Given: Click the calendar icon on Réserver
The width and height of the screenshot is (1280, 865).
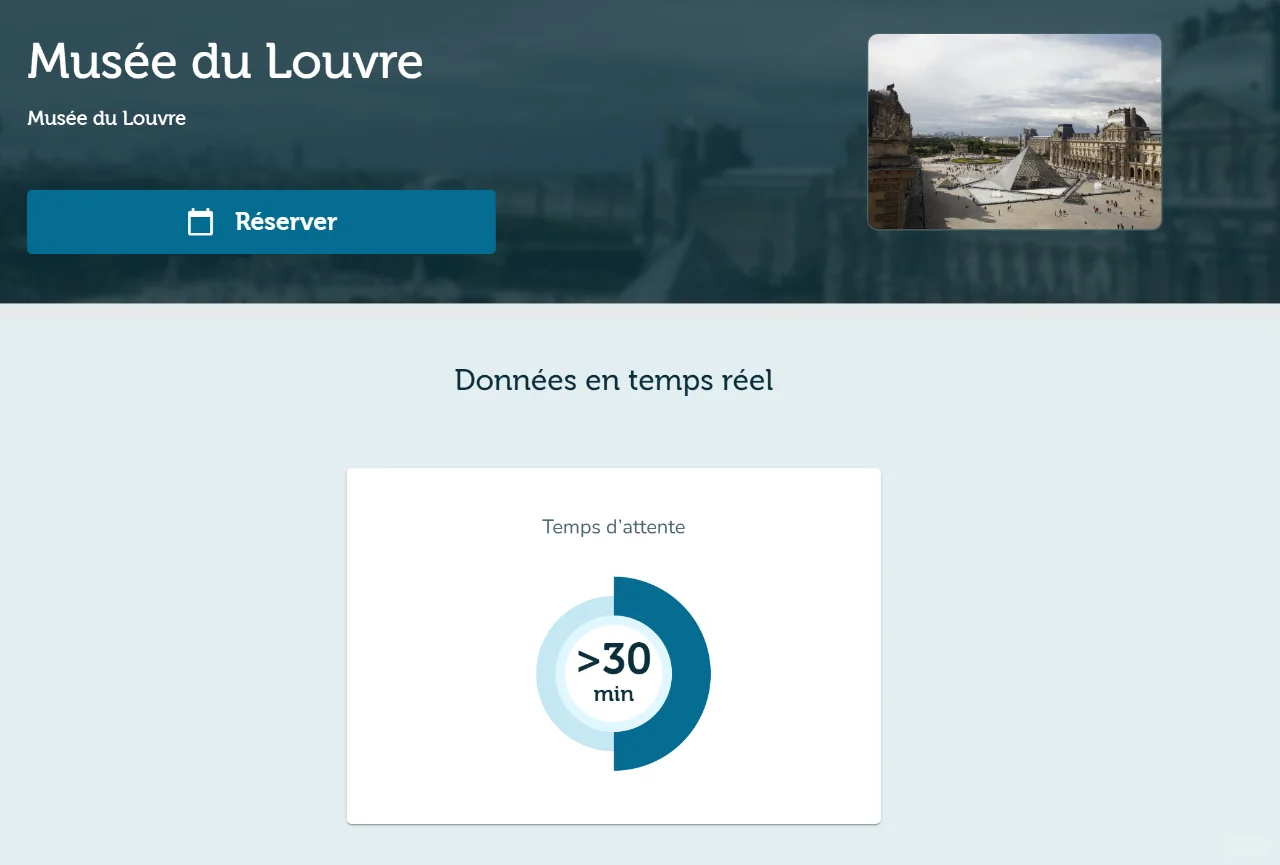Looking at the screenshot, I should [201, 222].
